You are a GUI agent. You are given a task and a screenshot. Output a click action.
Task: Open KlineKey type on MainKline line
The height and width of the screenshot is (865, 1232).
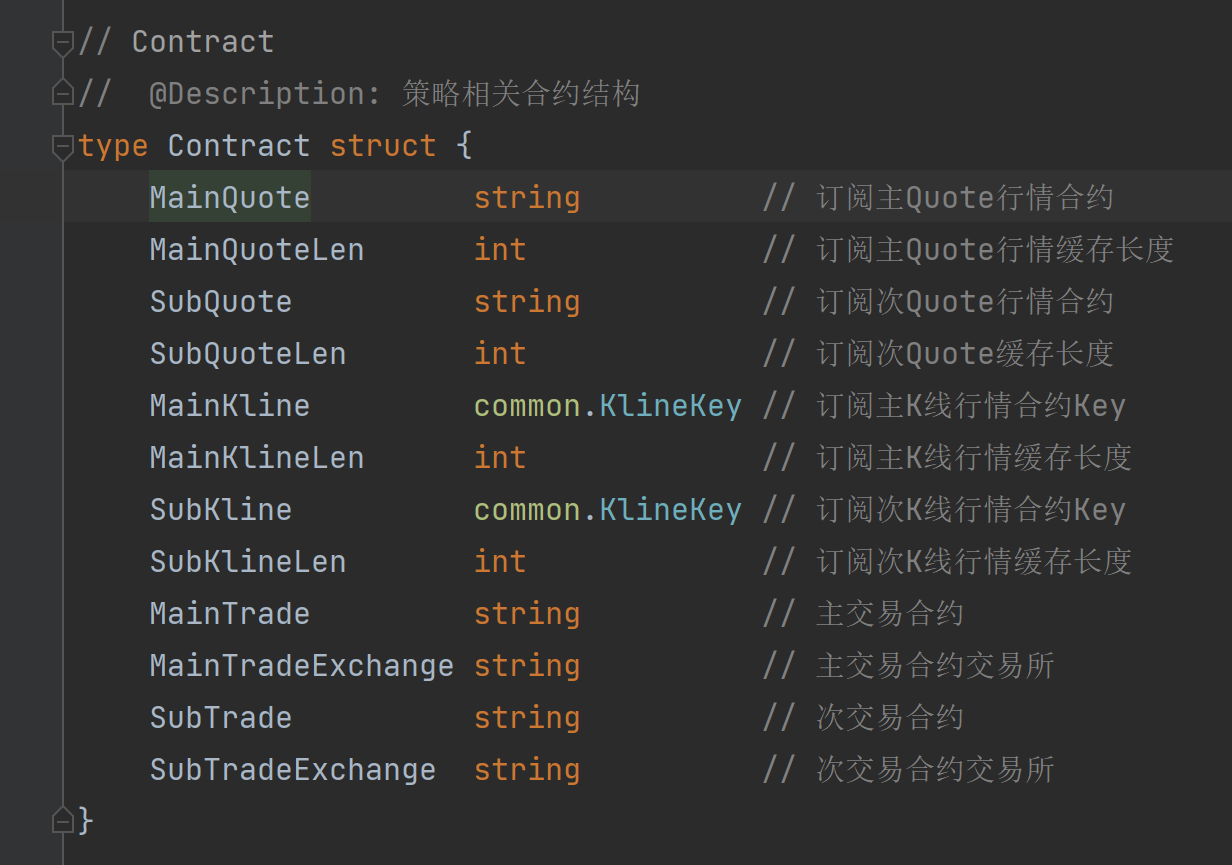670,405
